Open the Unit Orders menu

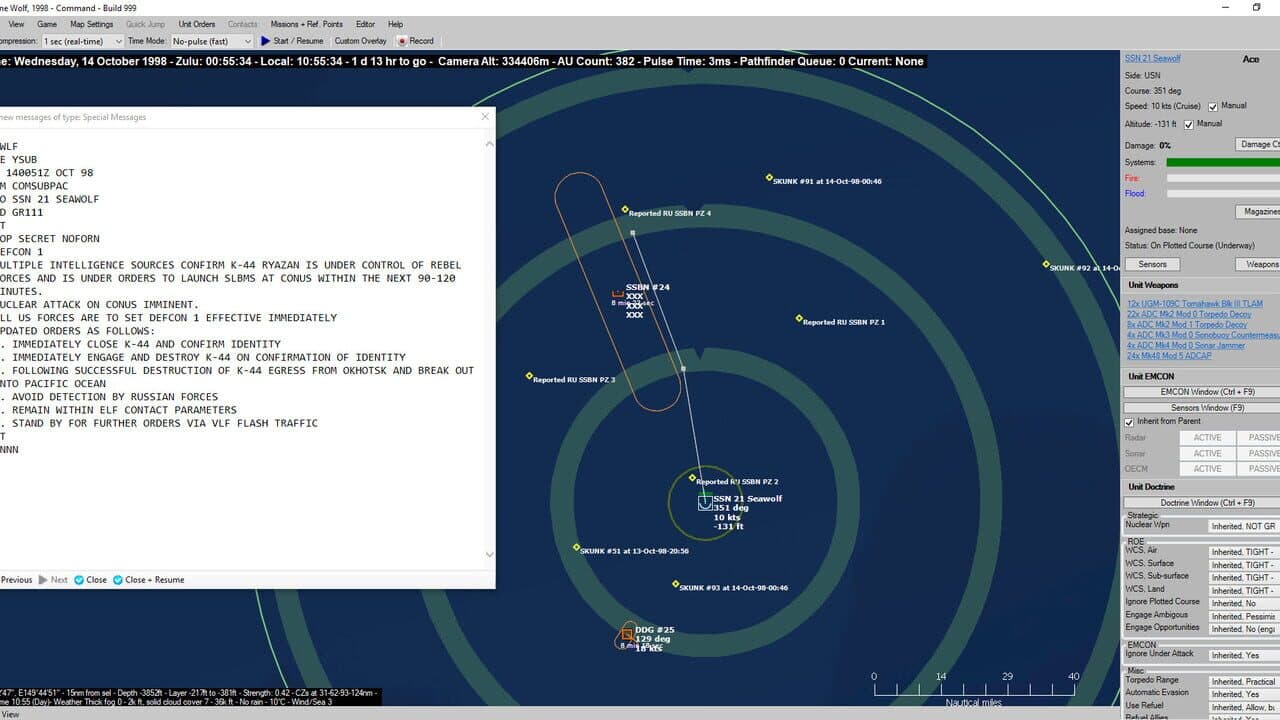coord(197,24)
